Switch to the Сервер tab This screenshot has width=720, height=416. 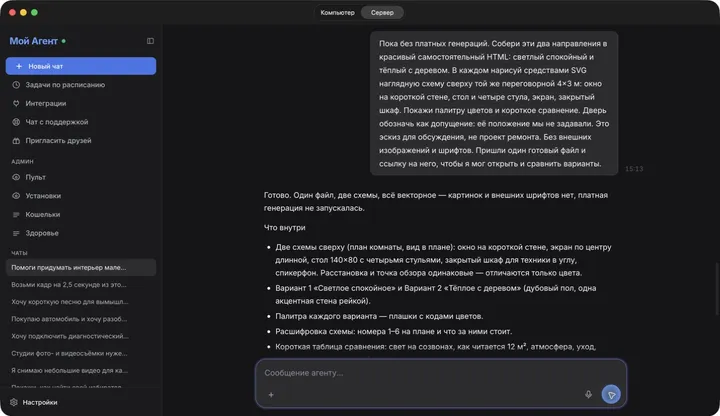click(382, 12)
